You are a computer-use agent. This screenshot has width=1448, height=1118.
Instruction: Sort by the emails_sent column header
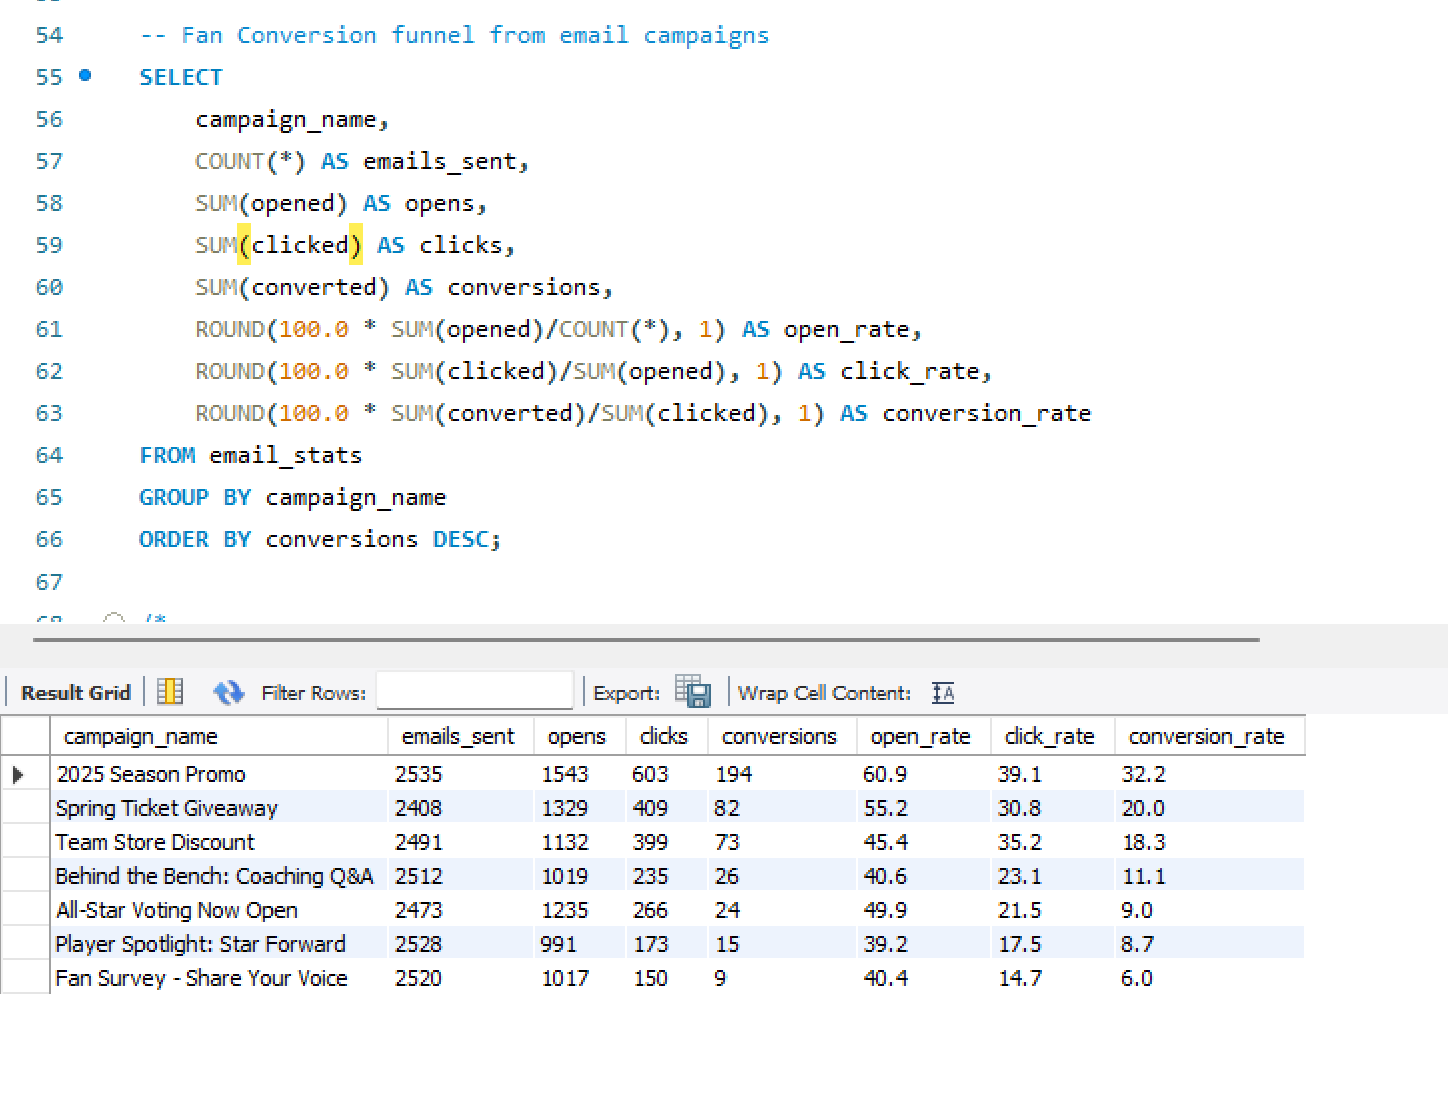pos(458,737)
